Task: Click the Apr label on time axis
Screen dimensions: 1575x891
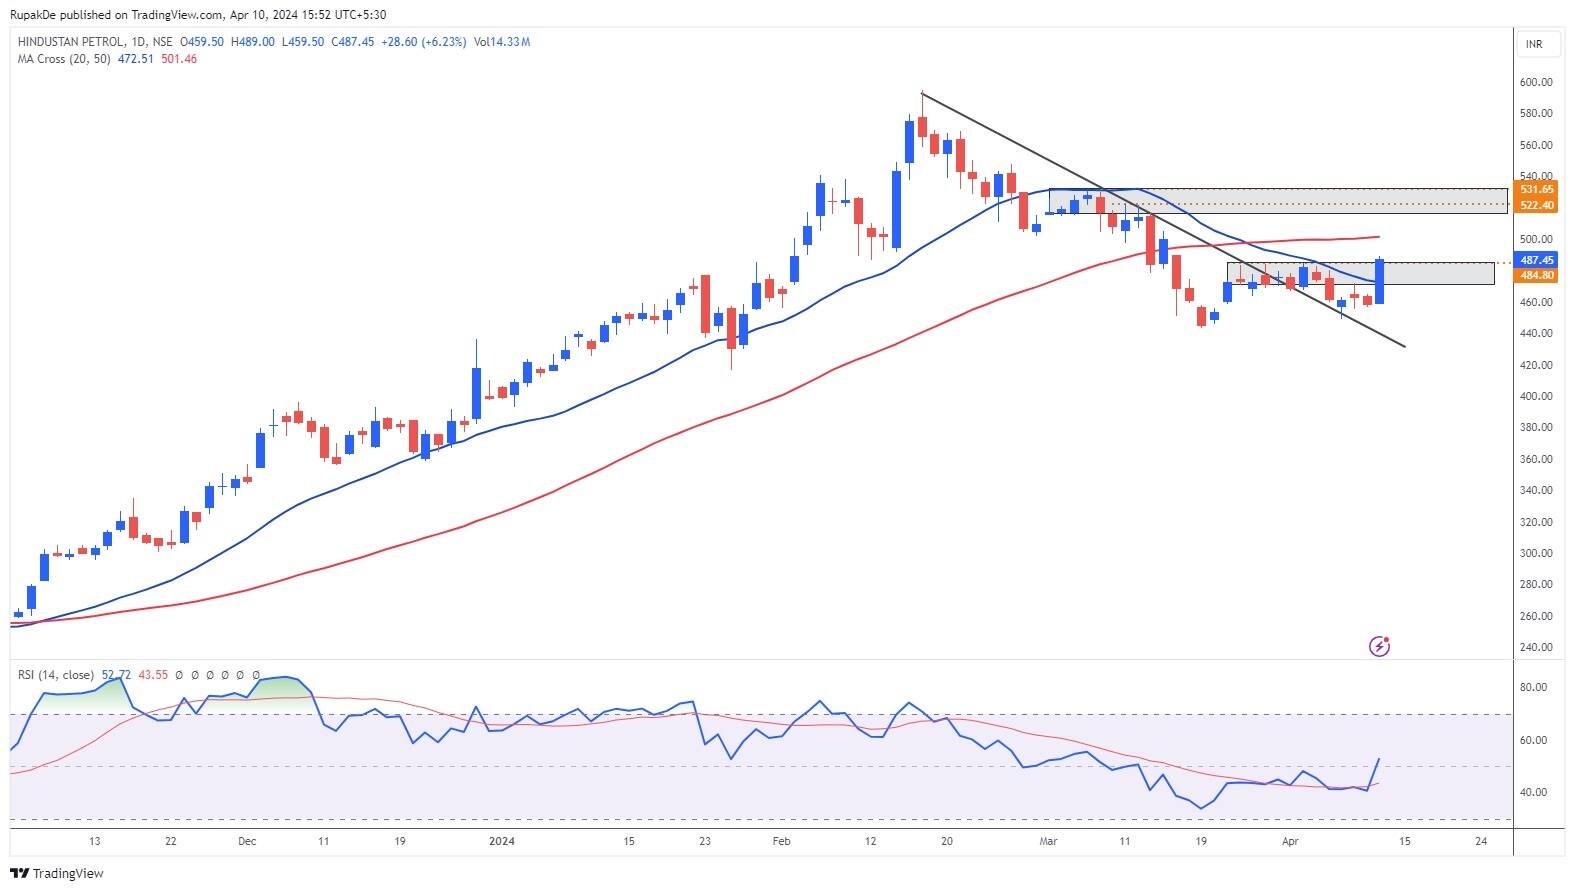Action: click(1290, 841)
